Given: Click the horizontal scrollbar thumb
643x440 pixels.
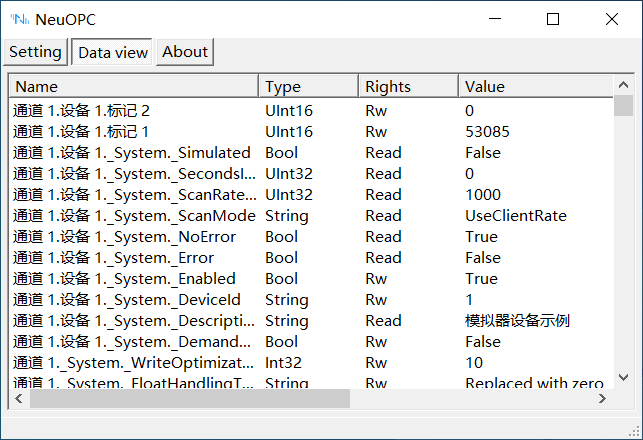Looking at the screenshot, I should pos(189,398).
